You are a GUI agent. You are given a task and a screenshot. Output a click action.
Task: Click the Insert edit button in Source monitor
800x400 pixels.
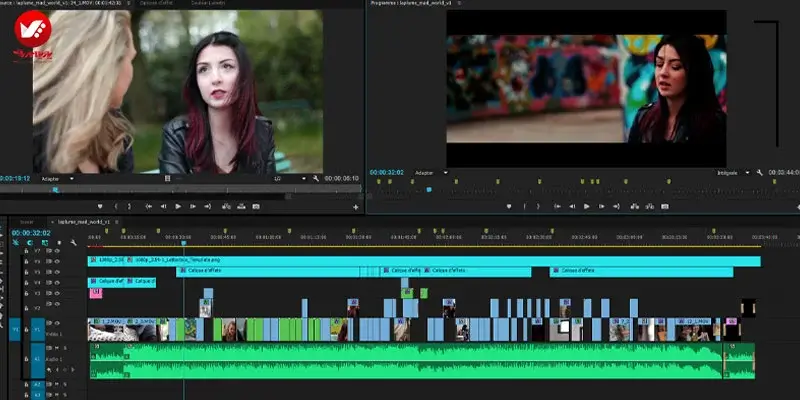pos(226,206)
